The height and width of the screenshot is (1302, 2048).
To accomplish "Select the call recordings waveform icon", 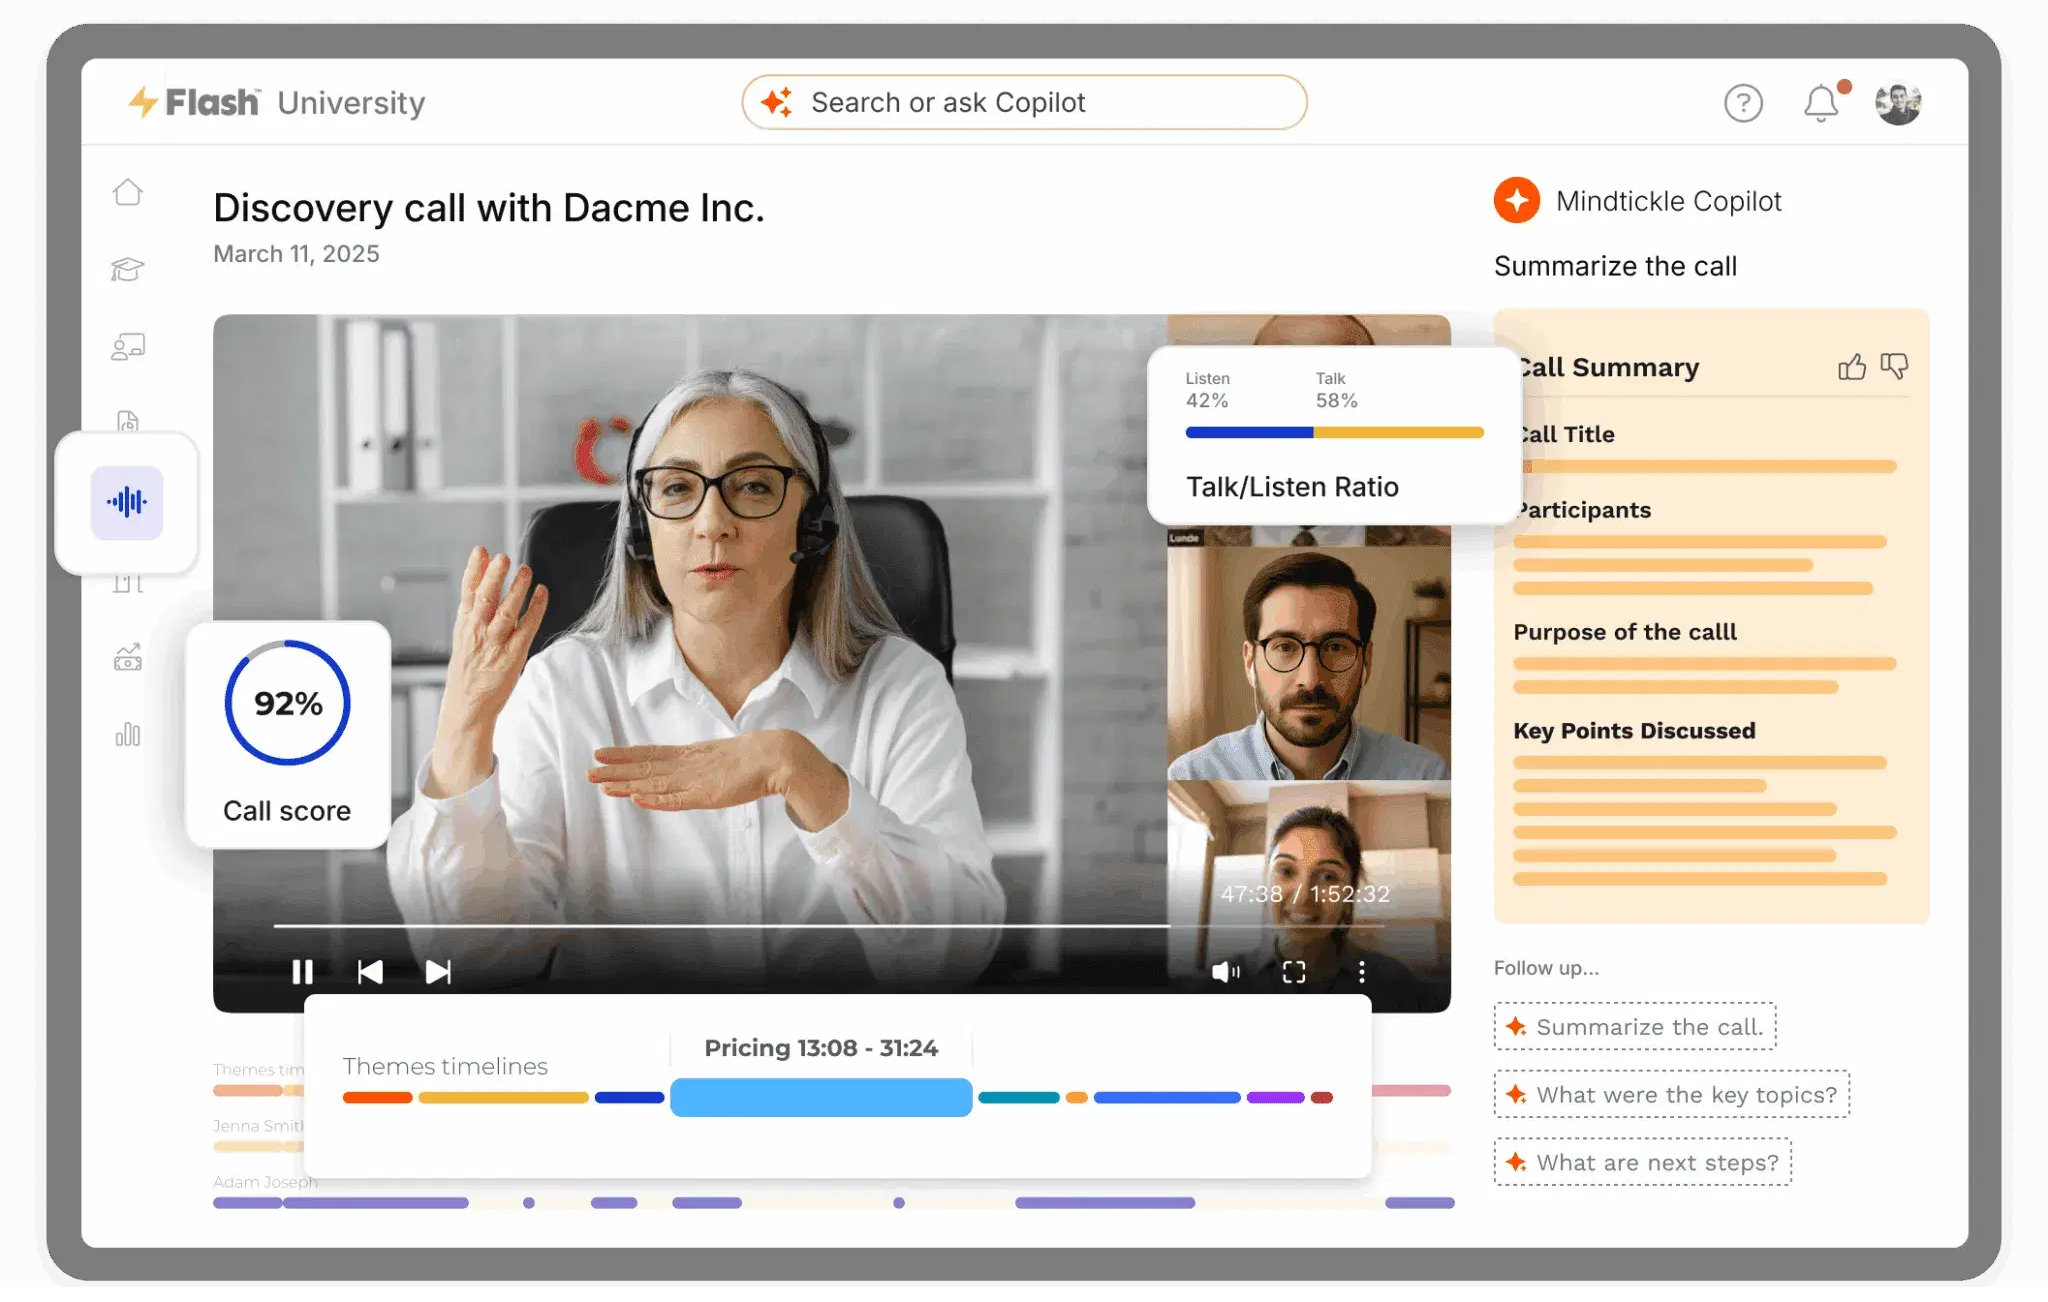I will 127,502.
